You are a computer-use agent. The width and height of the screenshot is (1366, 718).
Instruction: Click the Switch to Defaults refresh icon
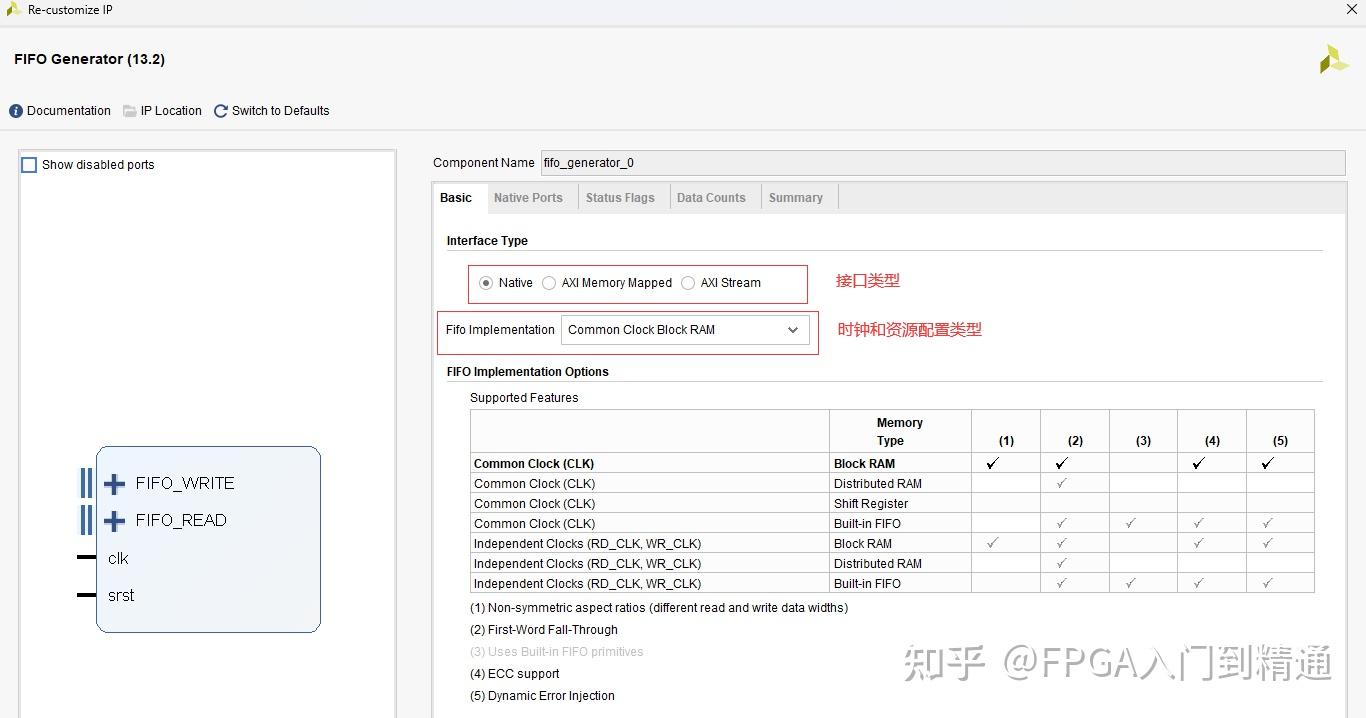point(221,111)
